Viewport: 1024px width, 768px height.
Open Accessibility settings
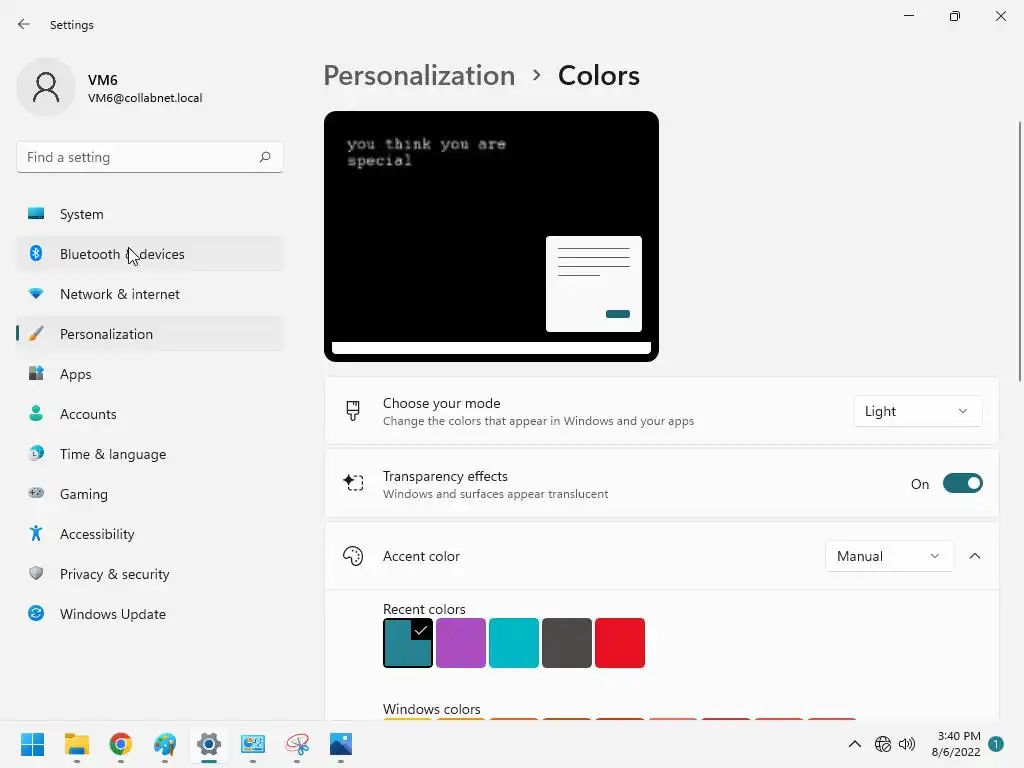(x=150, y=534)
